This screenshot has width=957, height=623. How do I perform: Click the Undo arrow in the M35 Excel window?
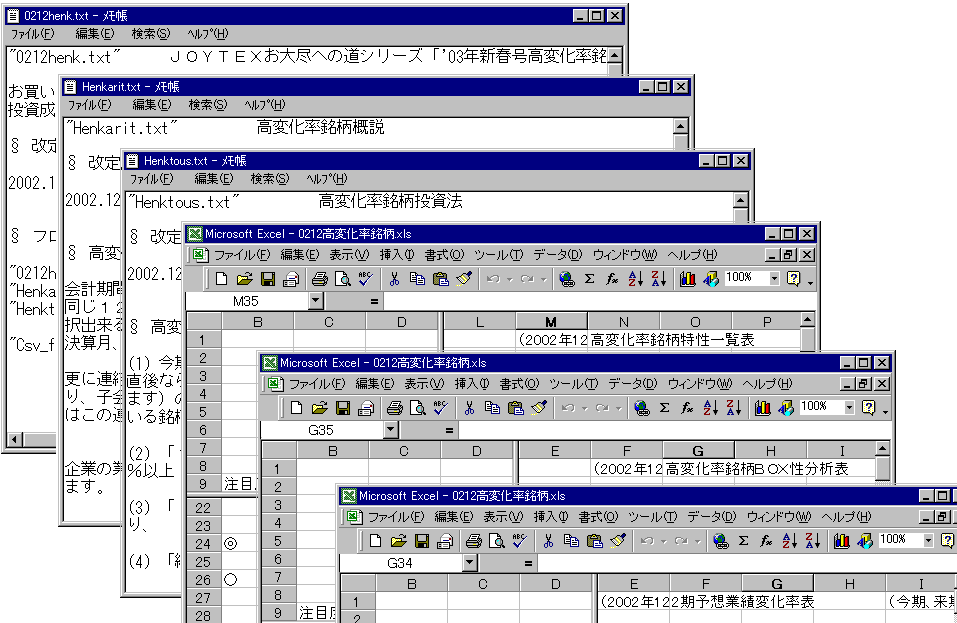[493, 279]
